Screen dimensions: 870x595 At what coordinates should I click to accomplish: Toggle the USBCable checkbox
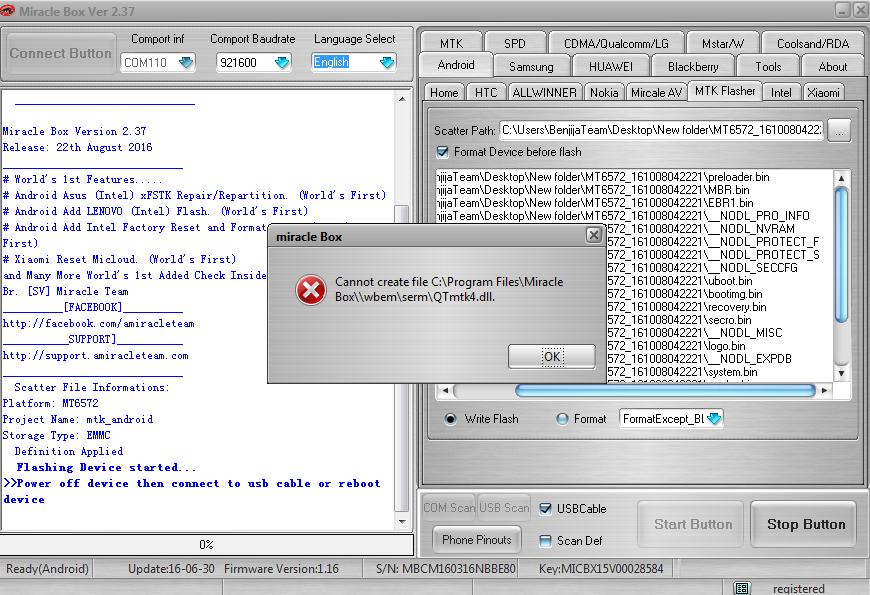pyautogui.click(x=545, y=509)
